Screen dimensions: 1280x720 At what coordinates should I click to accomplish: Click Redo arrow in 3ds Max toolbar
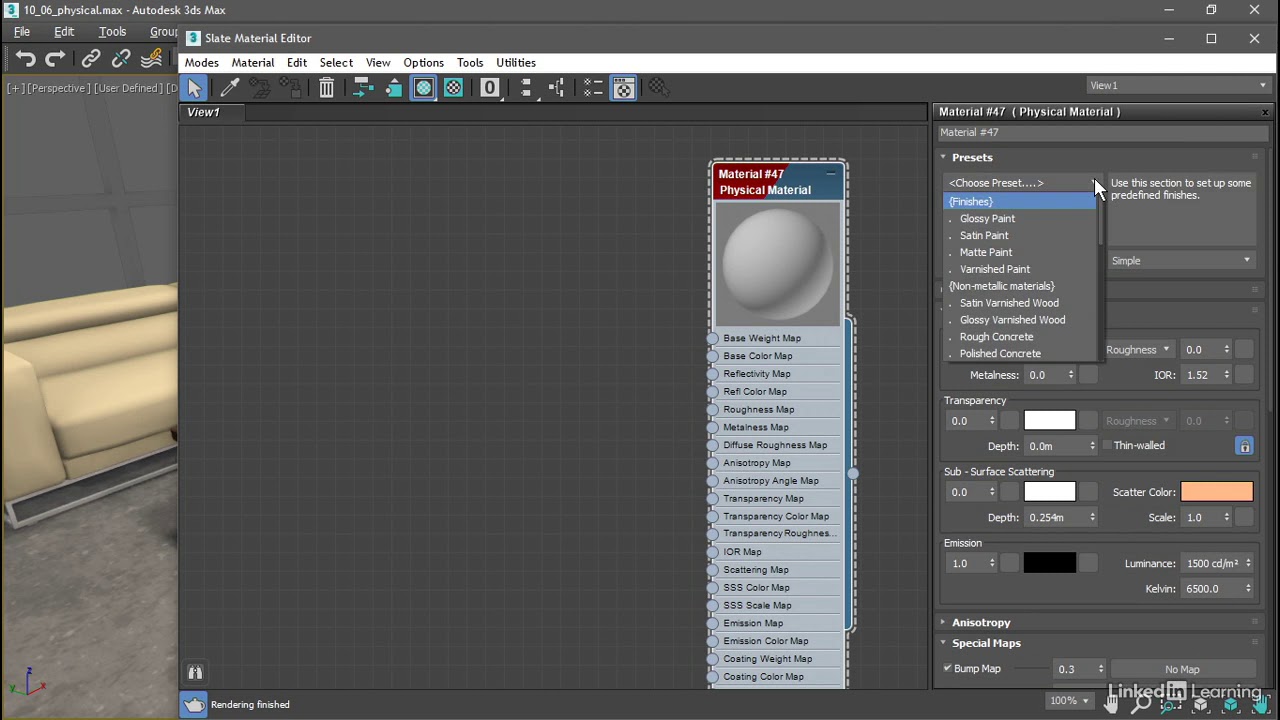[56, 59]
